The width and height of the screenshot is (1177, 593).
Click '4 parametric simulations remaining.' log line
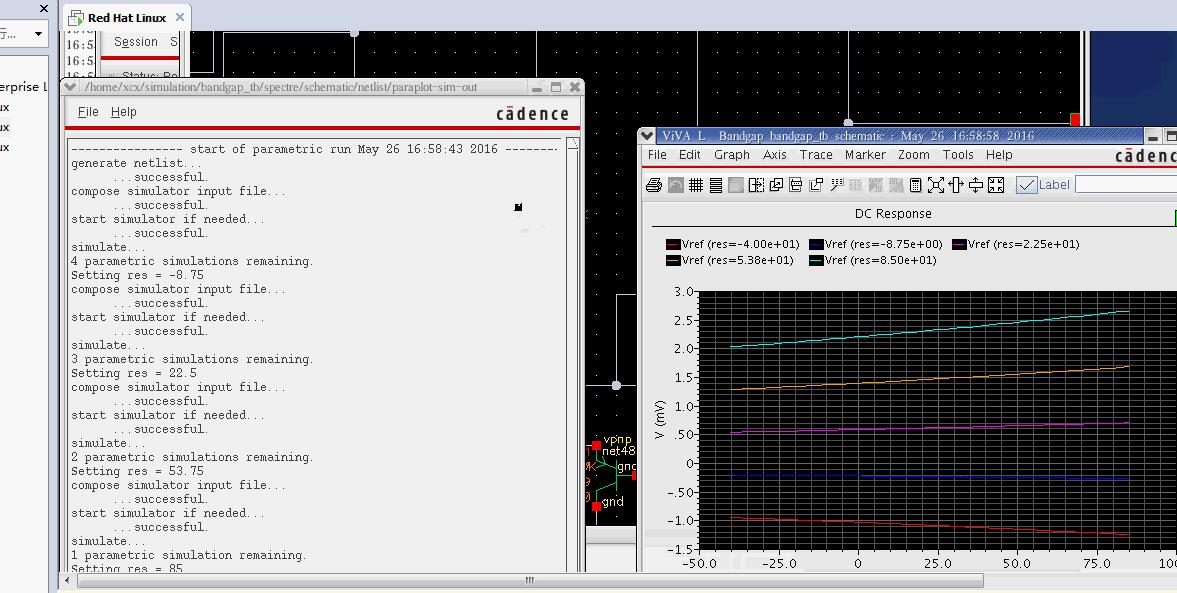192,261
